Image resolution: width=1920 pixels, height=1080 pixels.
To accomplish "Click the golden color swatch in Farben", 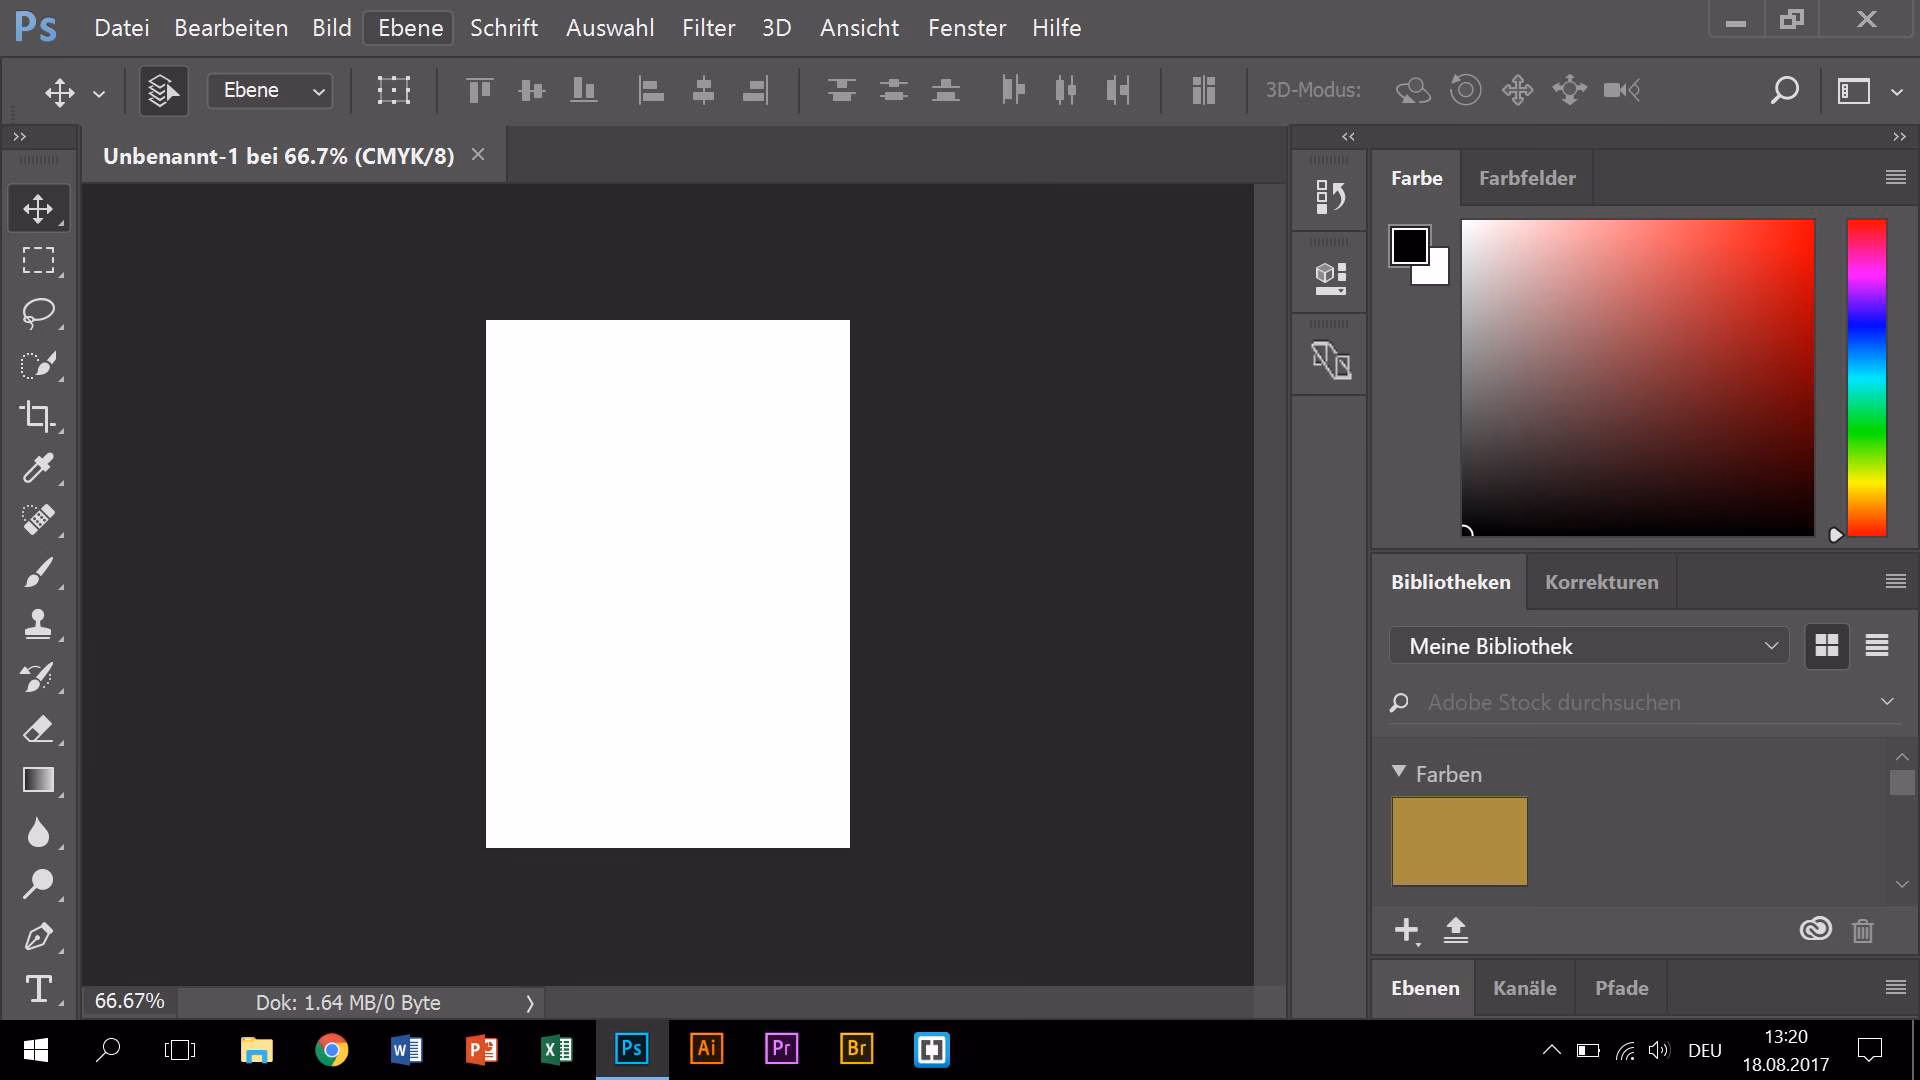I will (1459, 841).
